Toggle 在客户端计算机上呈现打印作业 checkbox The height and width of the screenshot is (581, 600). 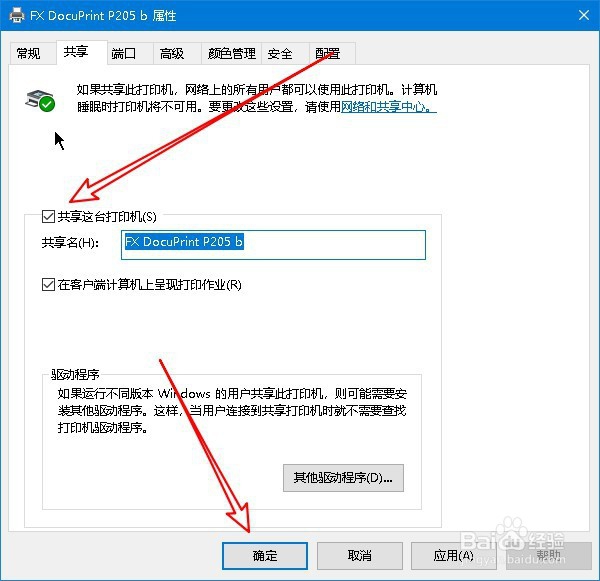[48, 284]
